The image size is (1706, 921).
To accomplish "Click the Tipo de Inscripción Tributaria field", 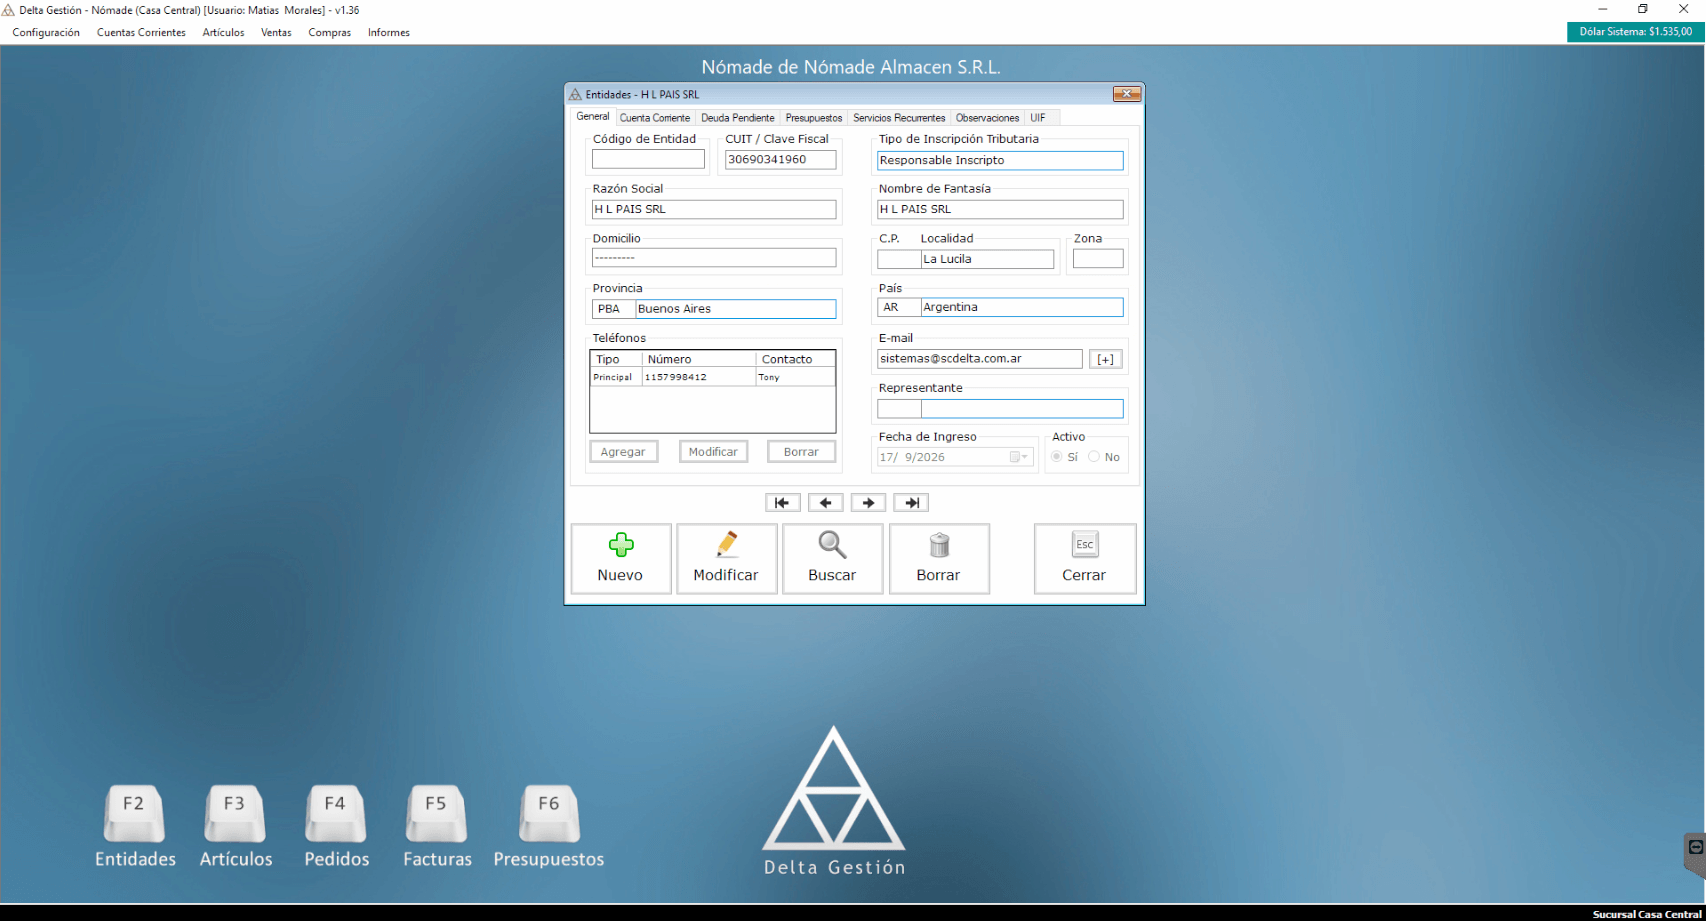I will point(1000,160).
